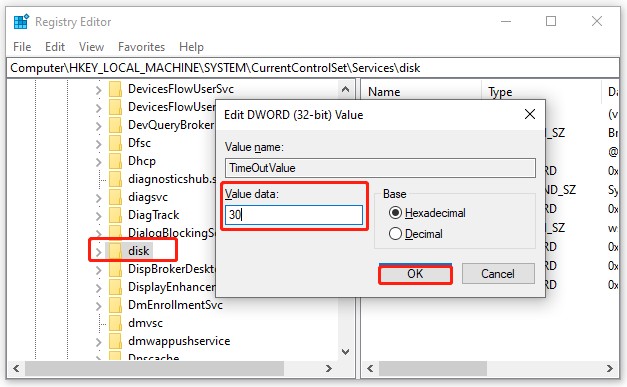Expand the DiagTrack key
The image size is (627, 387).
pos(98,216)
